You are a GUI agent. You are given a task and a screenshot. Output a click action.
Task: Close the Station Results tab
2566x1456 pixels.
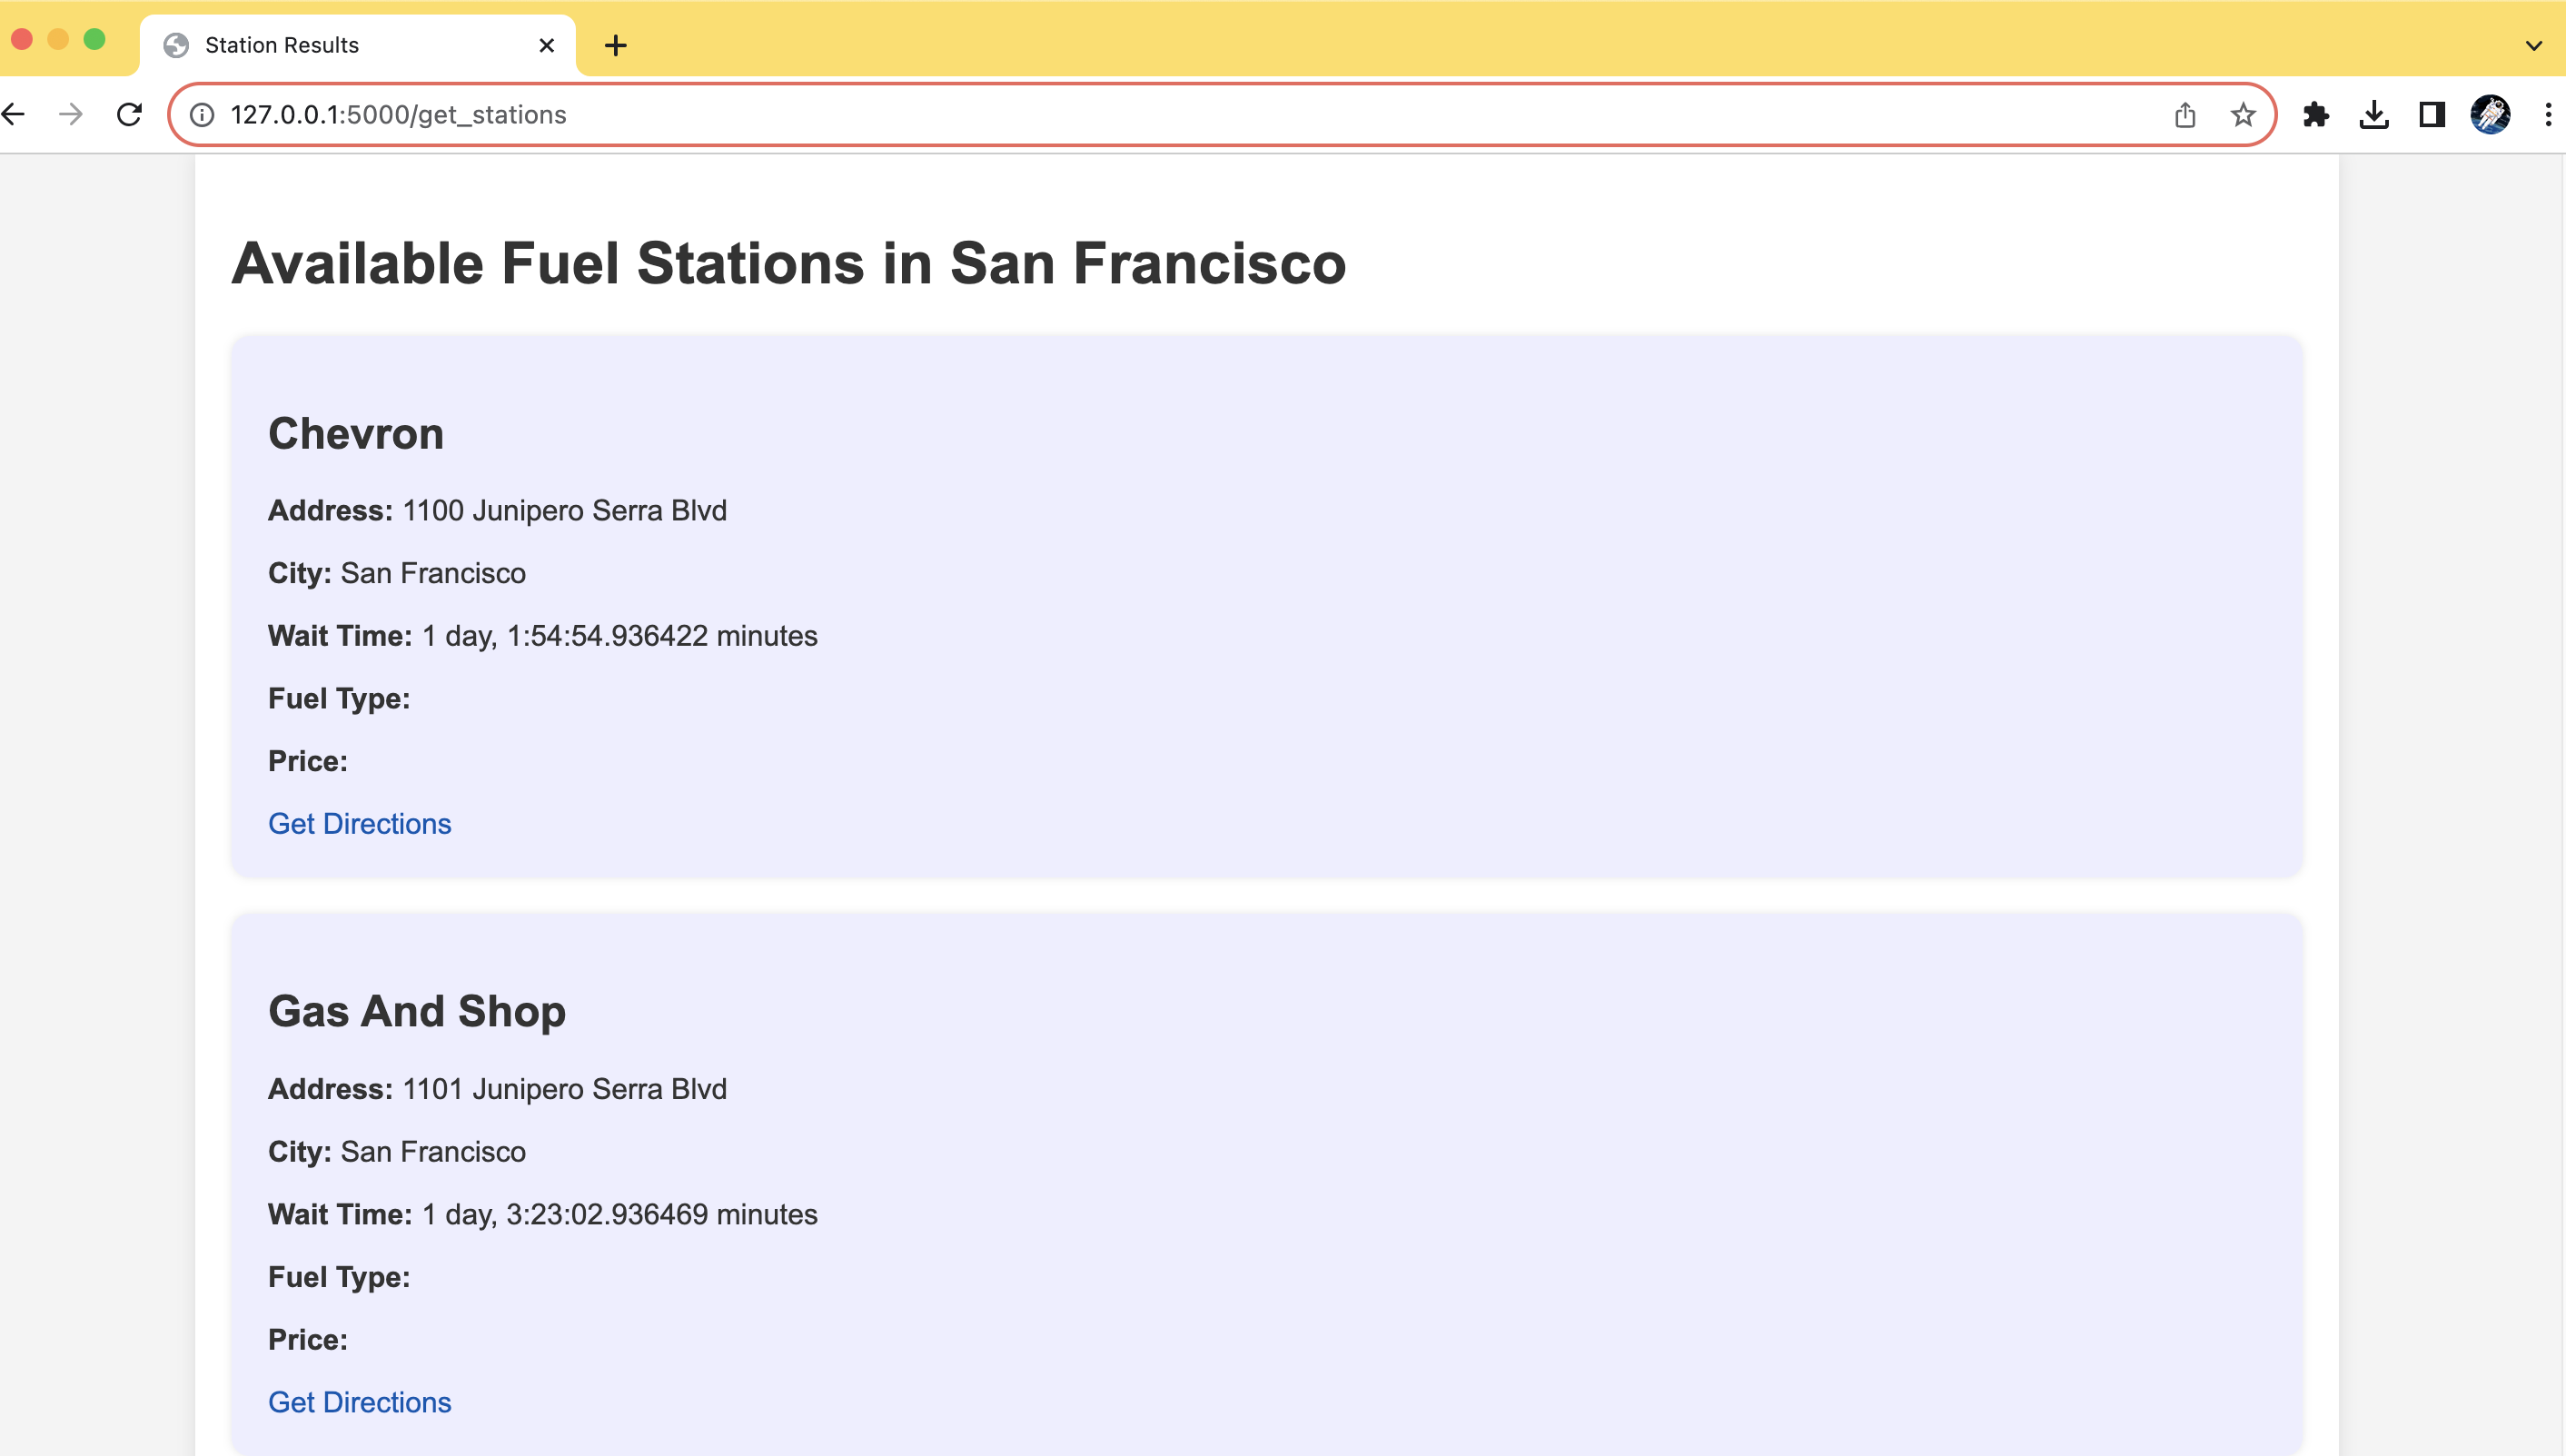coord(546,45)
